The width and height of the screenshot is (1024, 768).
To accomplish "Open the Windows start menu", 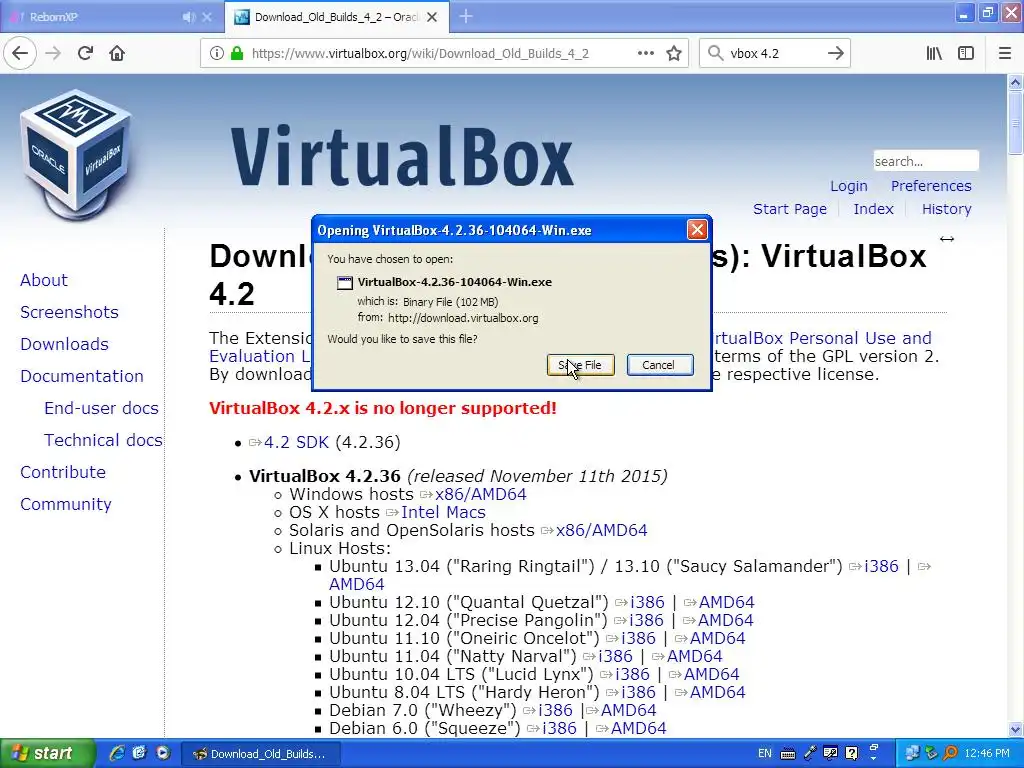I will tap(47, 754).
